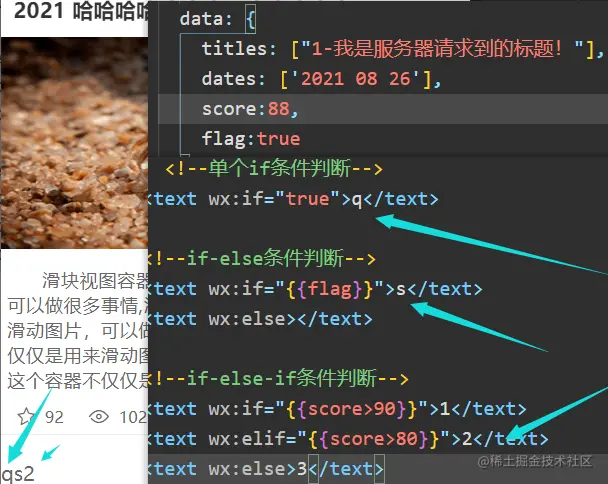
Task: Click the comment 'if-else-if条件判断'
Action: pos(279,379)
